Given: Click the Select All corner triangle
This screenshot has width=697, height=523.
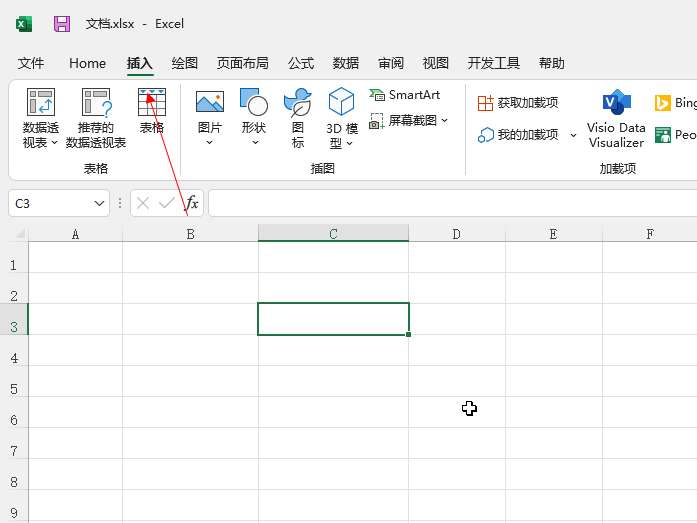Looking at the screenshot, I should (x=19, y=234).
